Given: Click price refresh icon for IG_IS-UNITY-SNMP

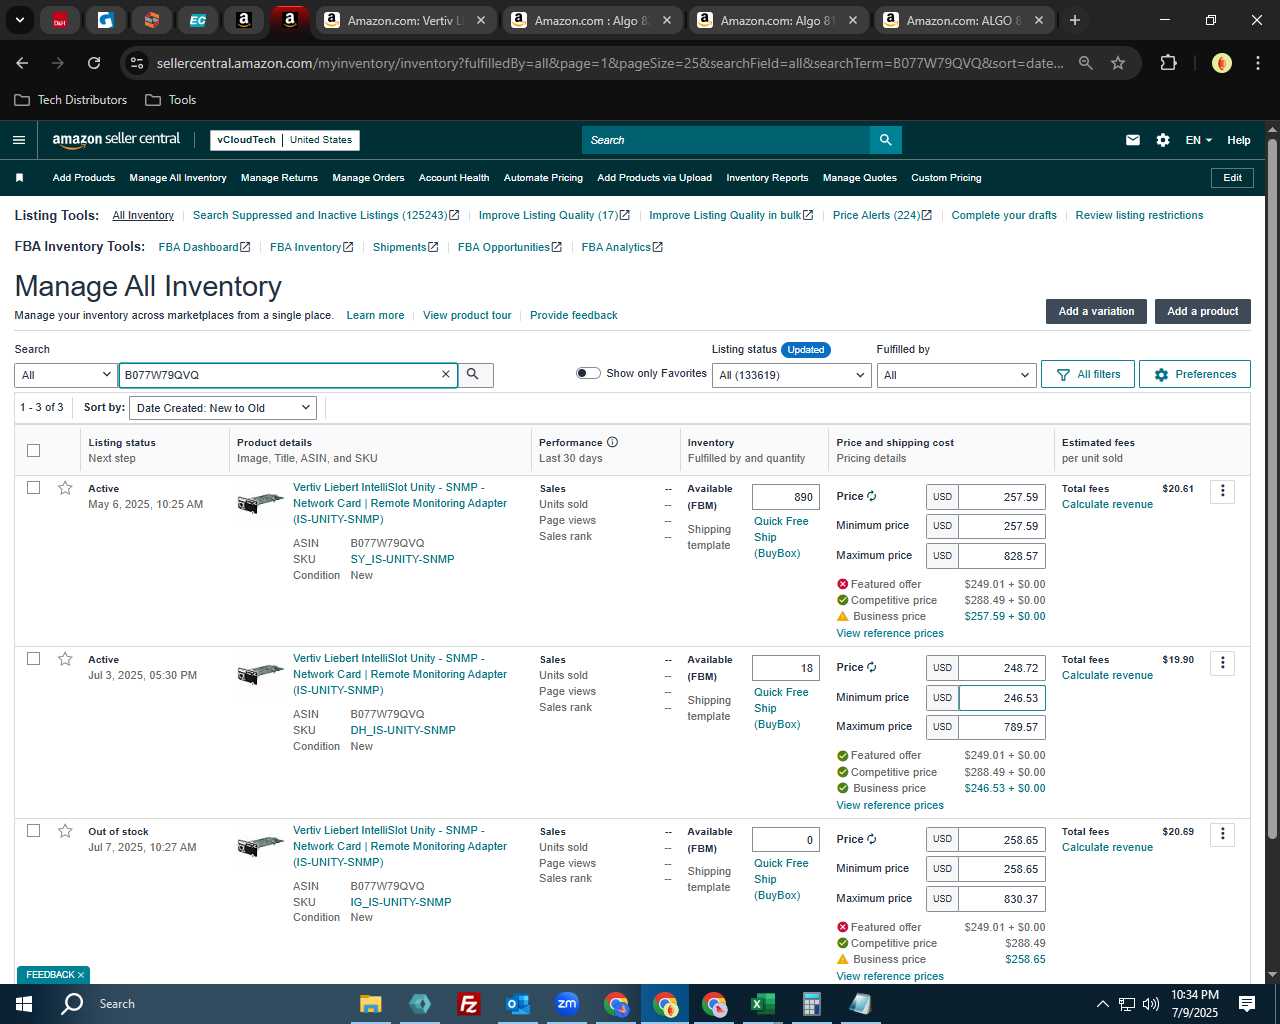Looking at the screenshot, I should coord(871,839).
